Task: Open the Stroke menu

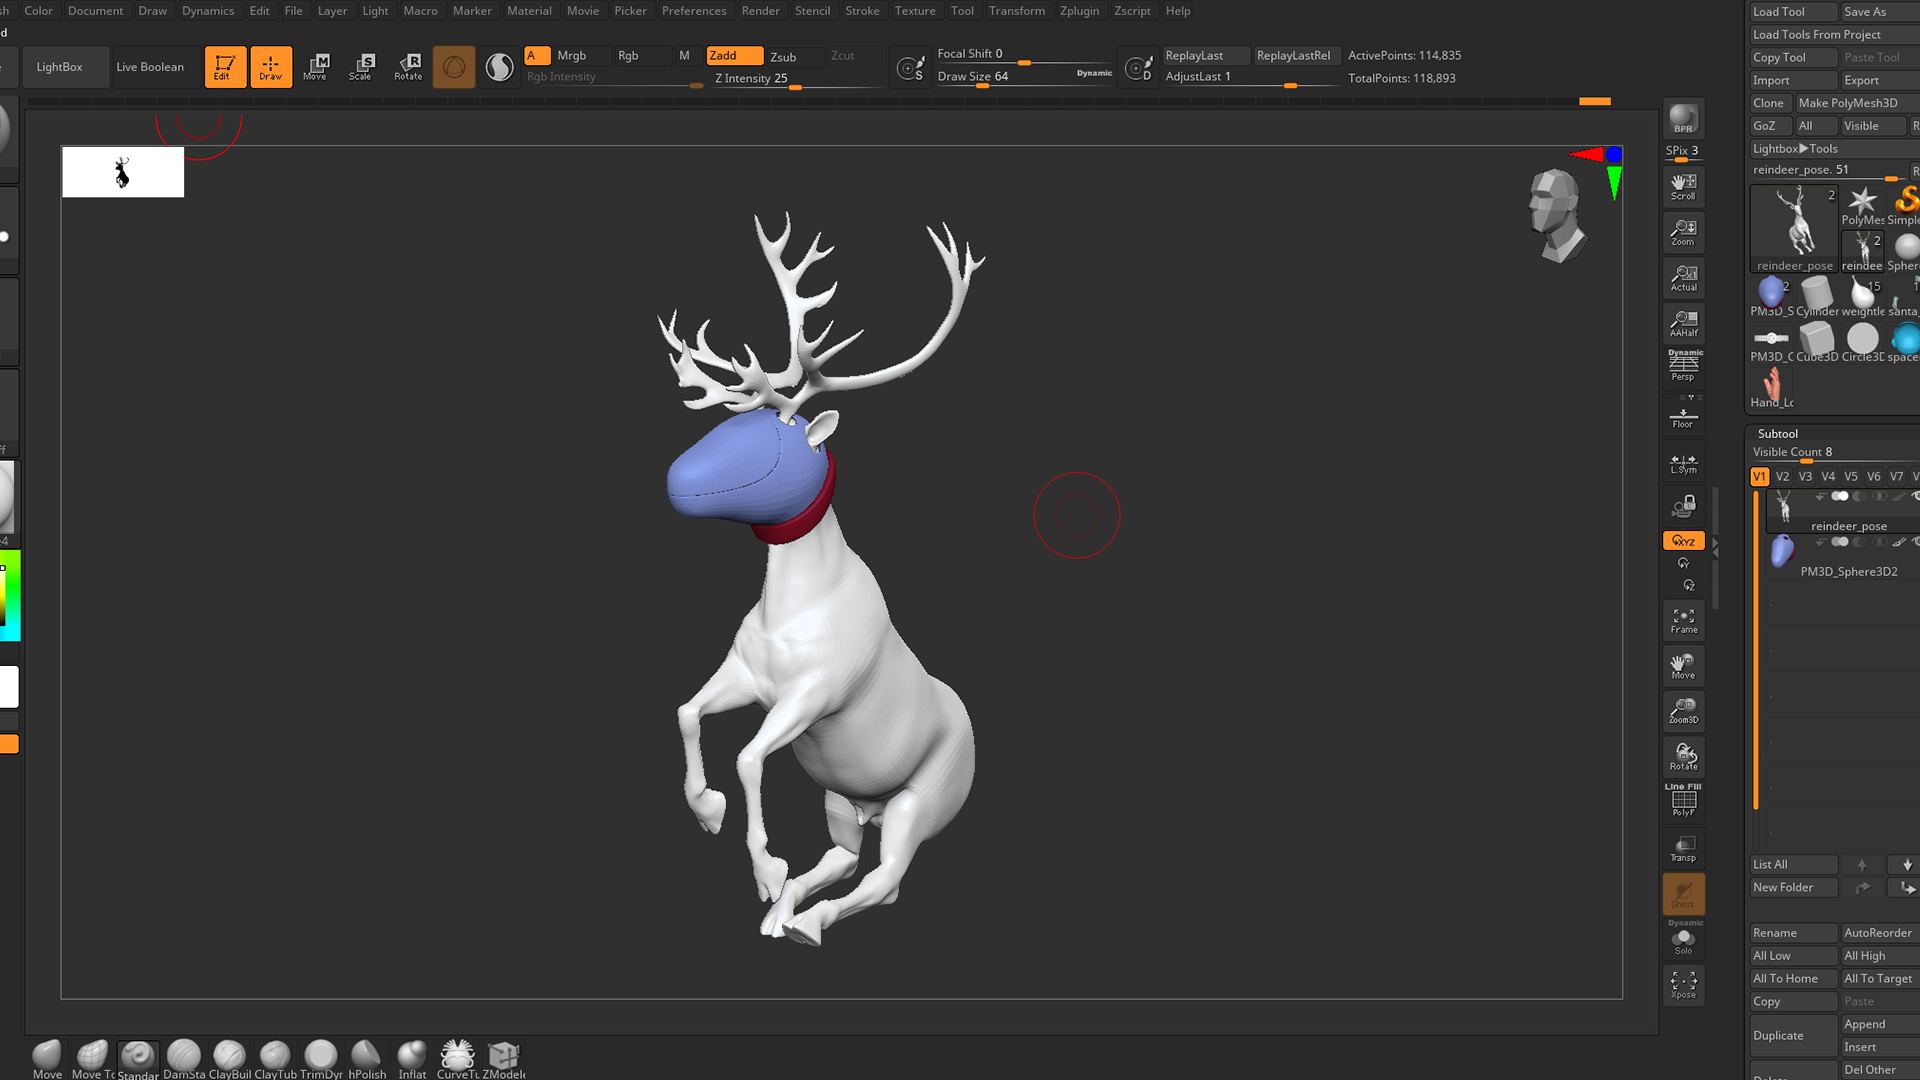Action: pyautogui.click(x=861, y=11)
